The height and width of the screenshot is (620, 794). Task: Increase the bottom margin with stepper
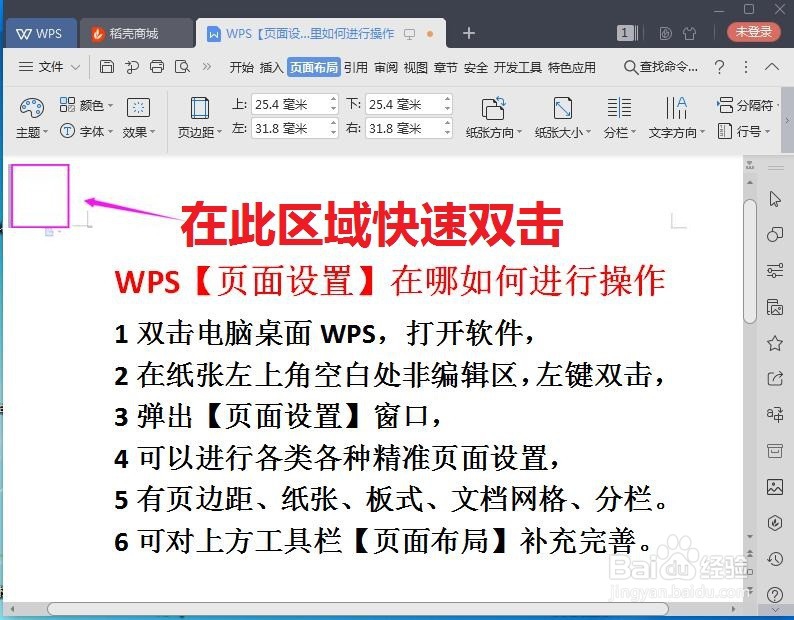point(447,99)
